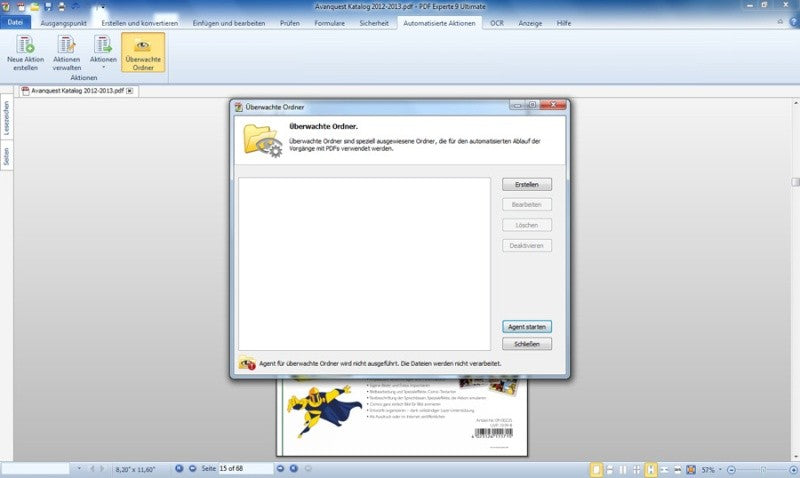
Task: Click Schließen to dismiss the dialog
Action: point(527,344)
